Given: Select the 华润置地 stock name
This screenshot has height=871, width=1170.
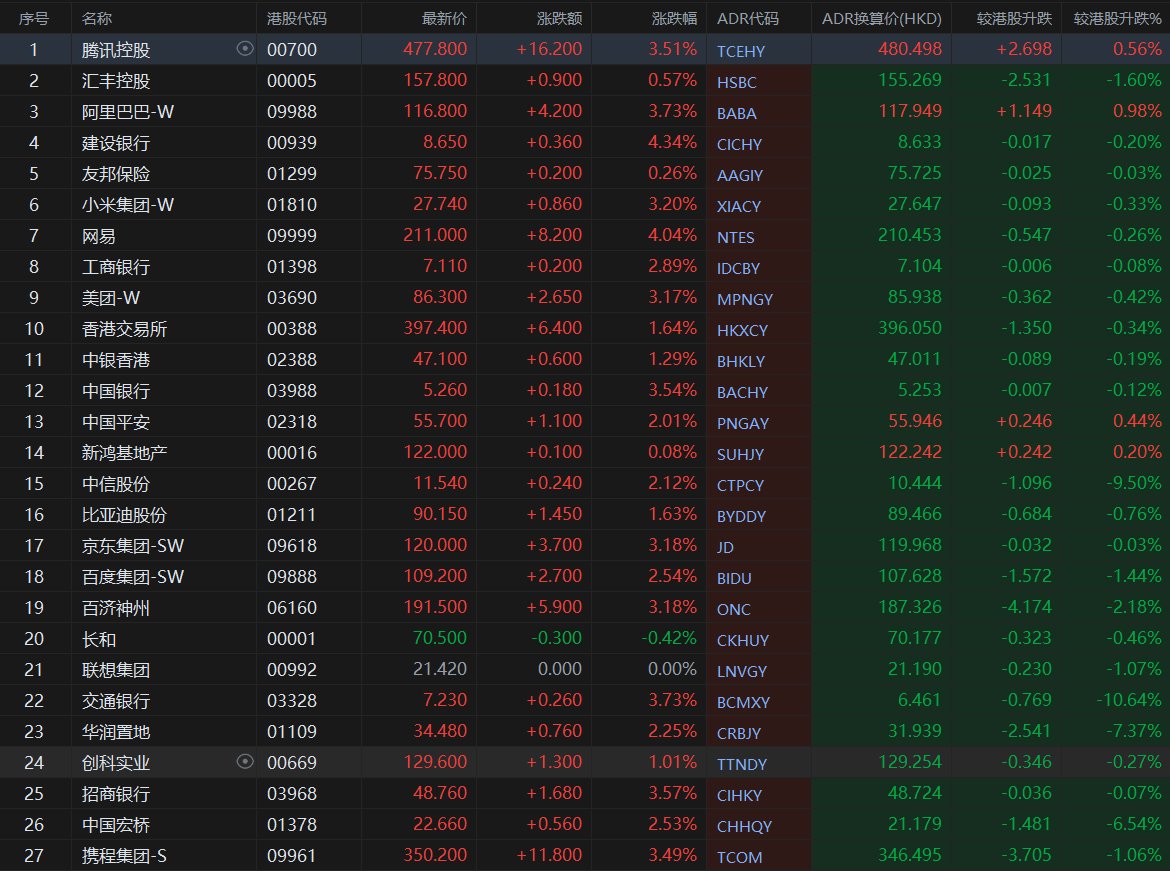Looking at the screenshot, I should [x=116, y=731].
